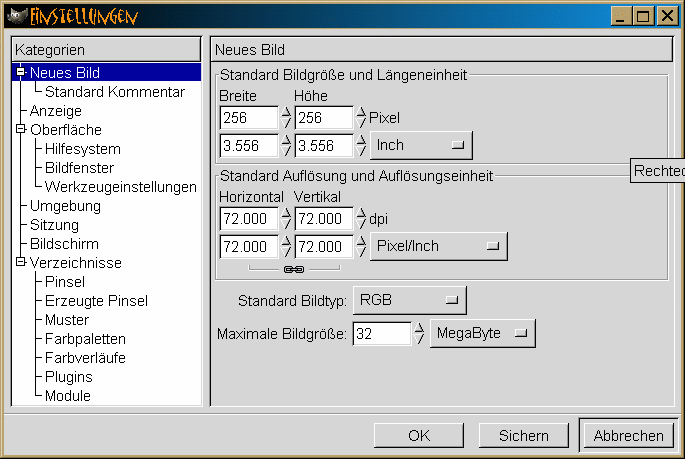Collapse the Oberfläche tree node
685x459 pixels.
(21, 130)
